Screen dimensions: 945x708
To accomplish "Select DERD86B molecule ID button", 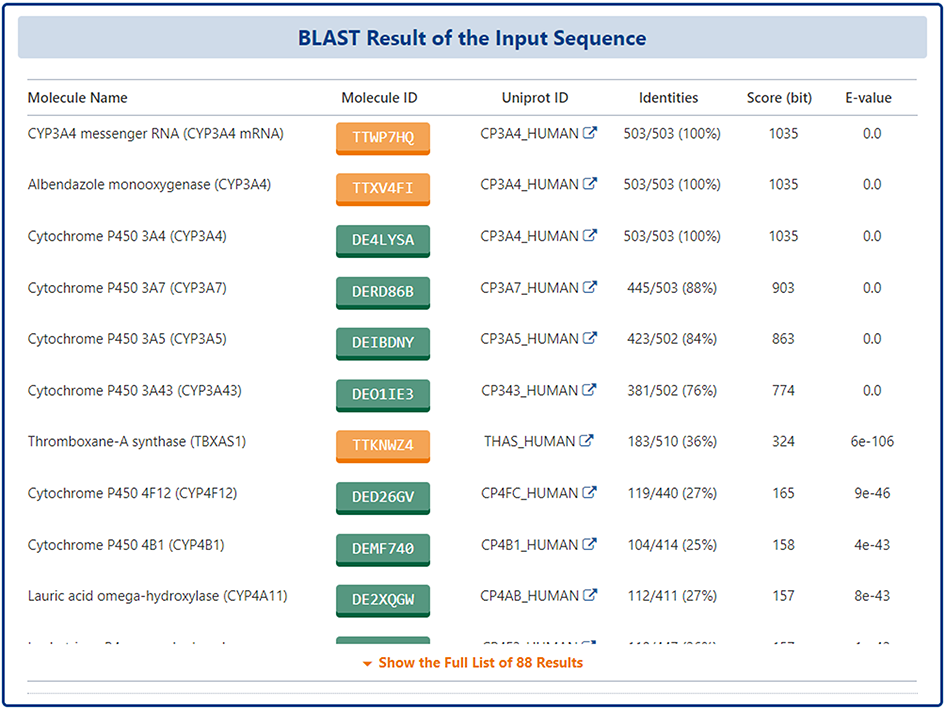I will (383, 292).
